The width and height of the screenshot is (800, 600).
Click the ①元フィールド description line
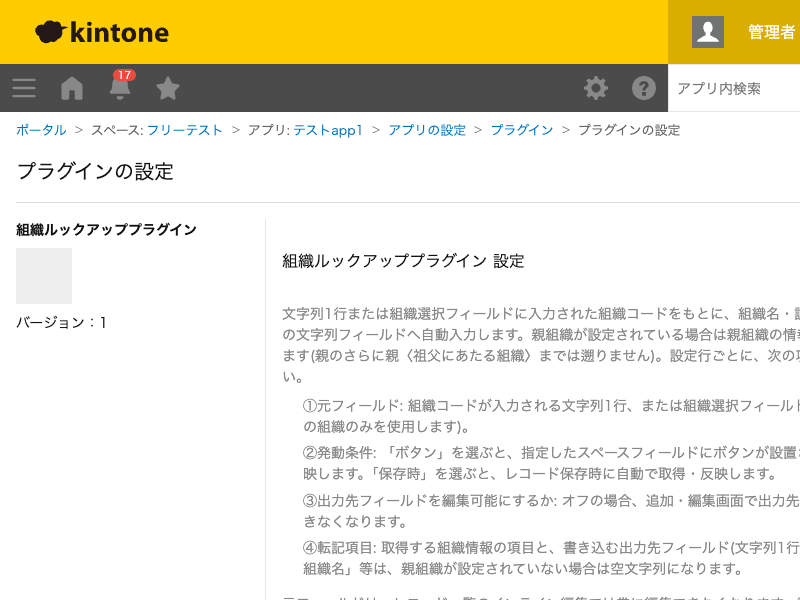[x=551, y=416]
